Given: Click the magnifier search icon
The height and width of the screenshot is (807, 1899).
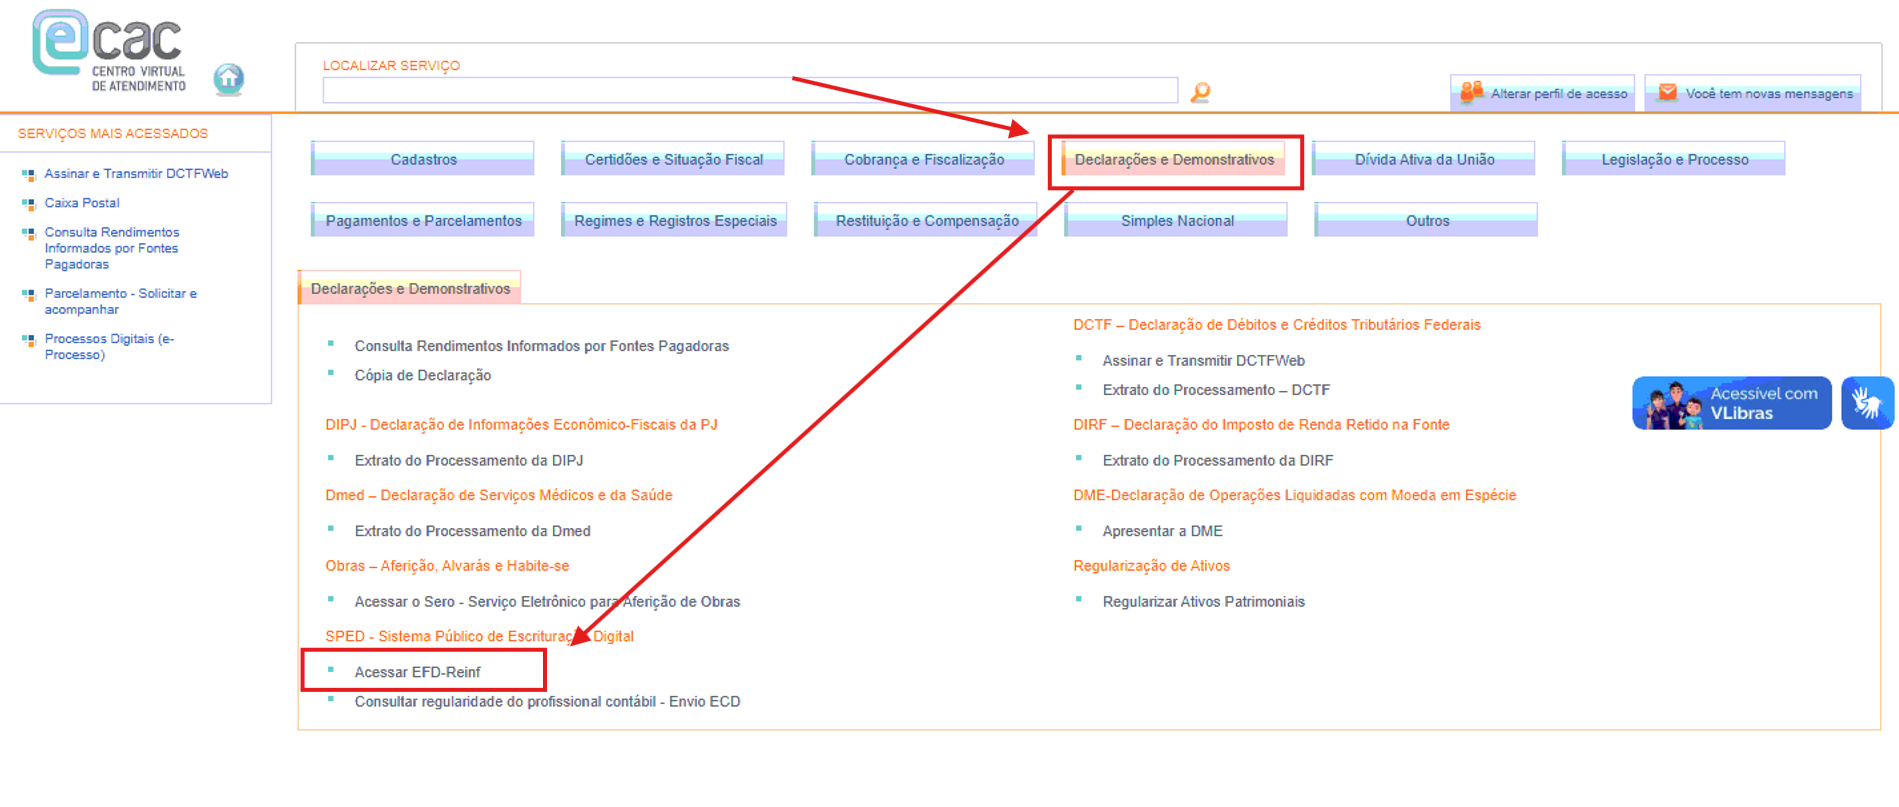Looking at the screenshot, I should (x=1200, y=92).
